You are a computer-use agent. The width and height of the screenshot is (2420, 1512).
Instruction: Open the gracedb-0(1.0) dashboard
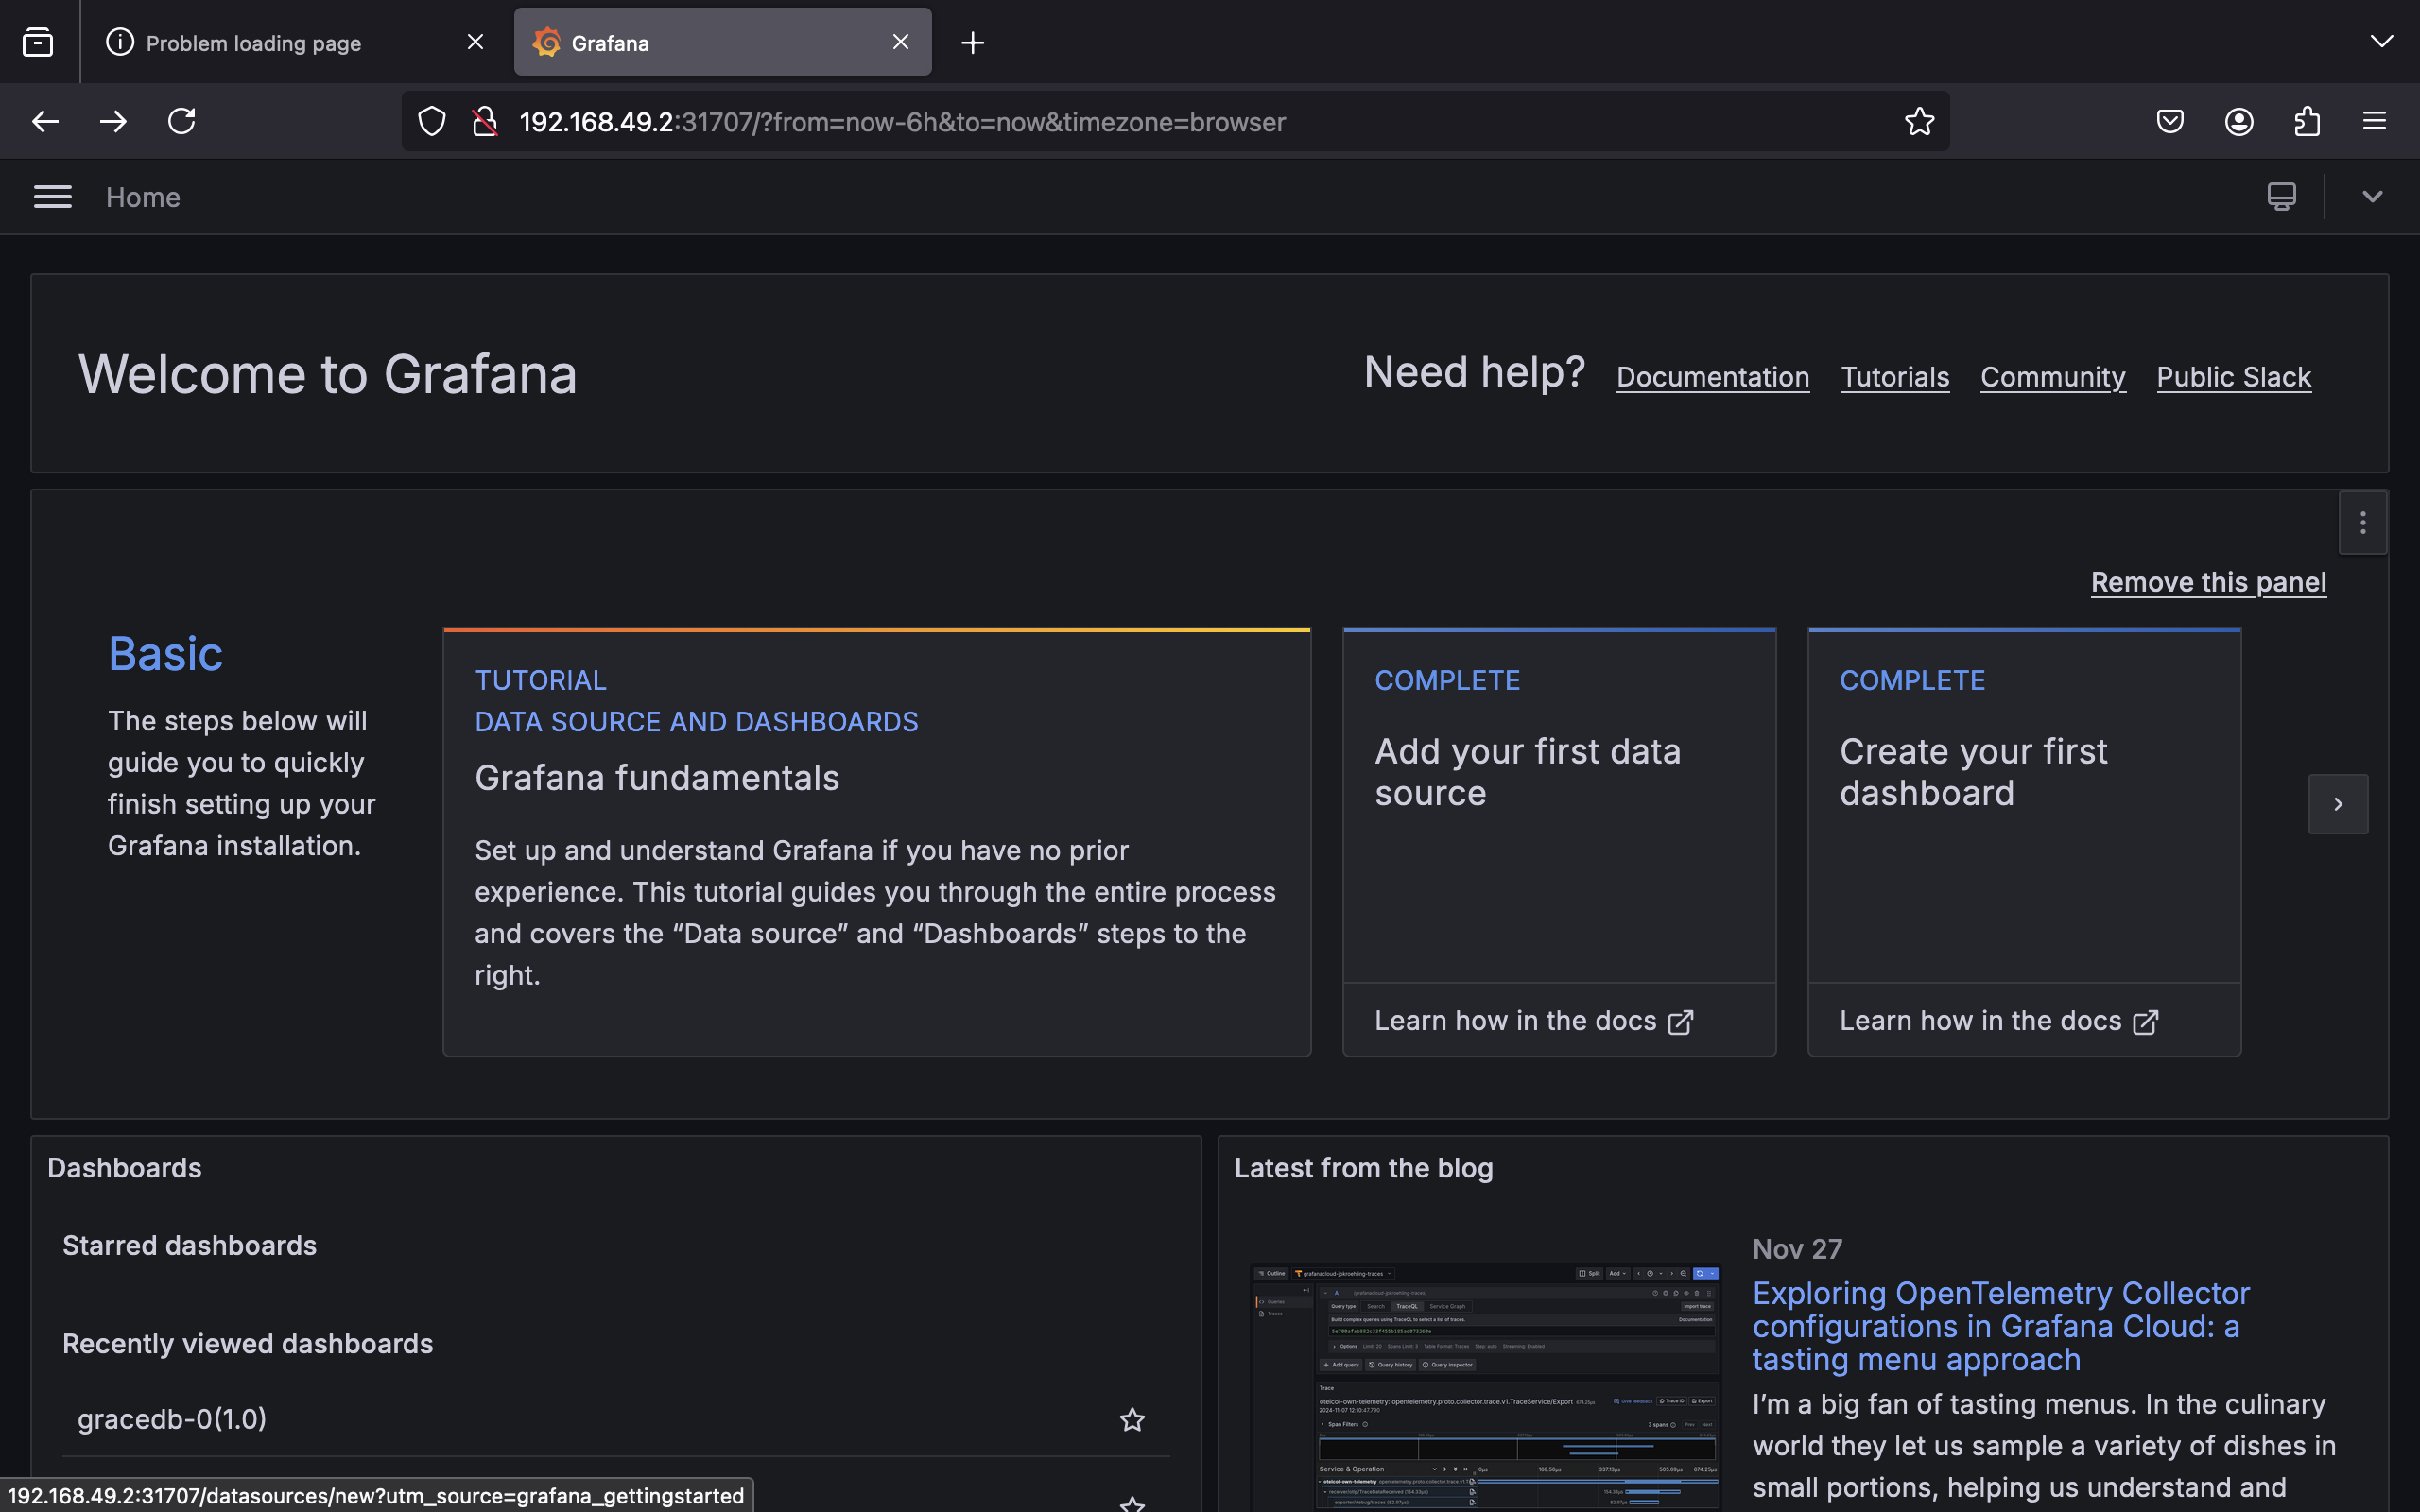tap(172, 1419)
